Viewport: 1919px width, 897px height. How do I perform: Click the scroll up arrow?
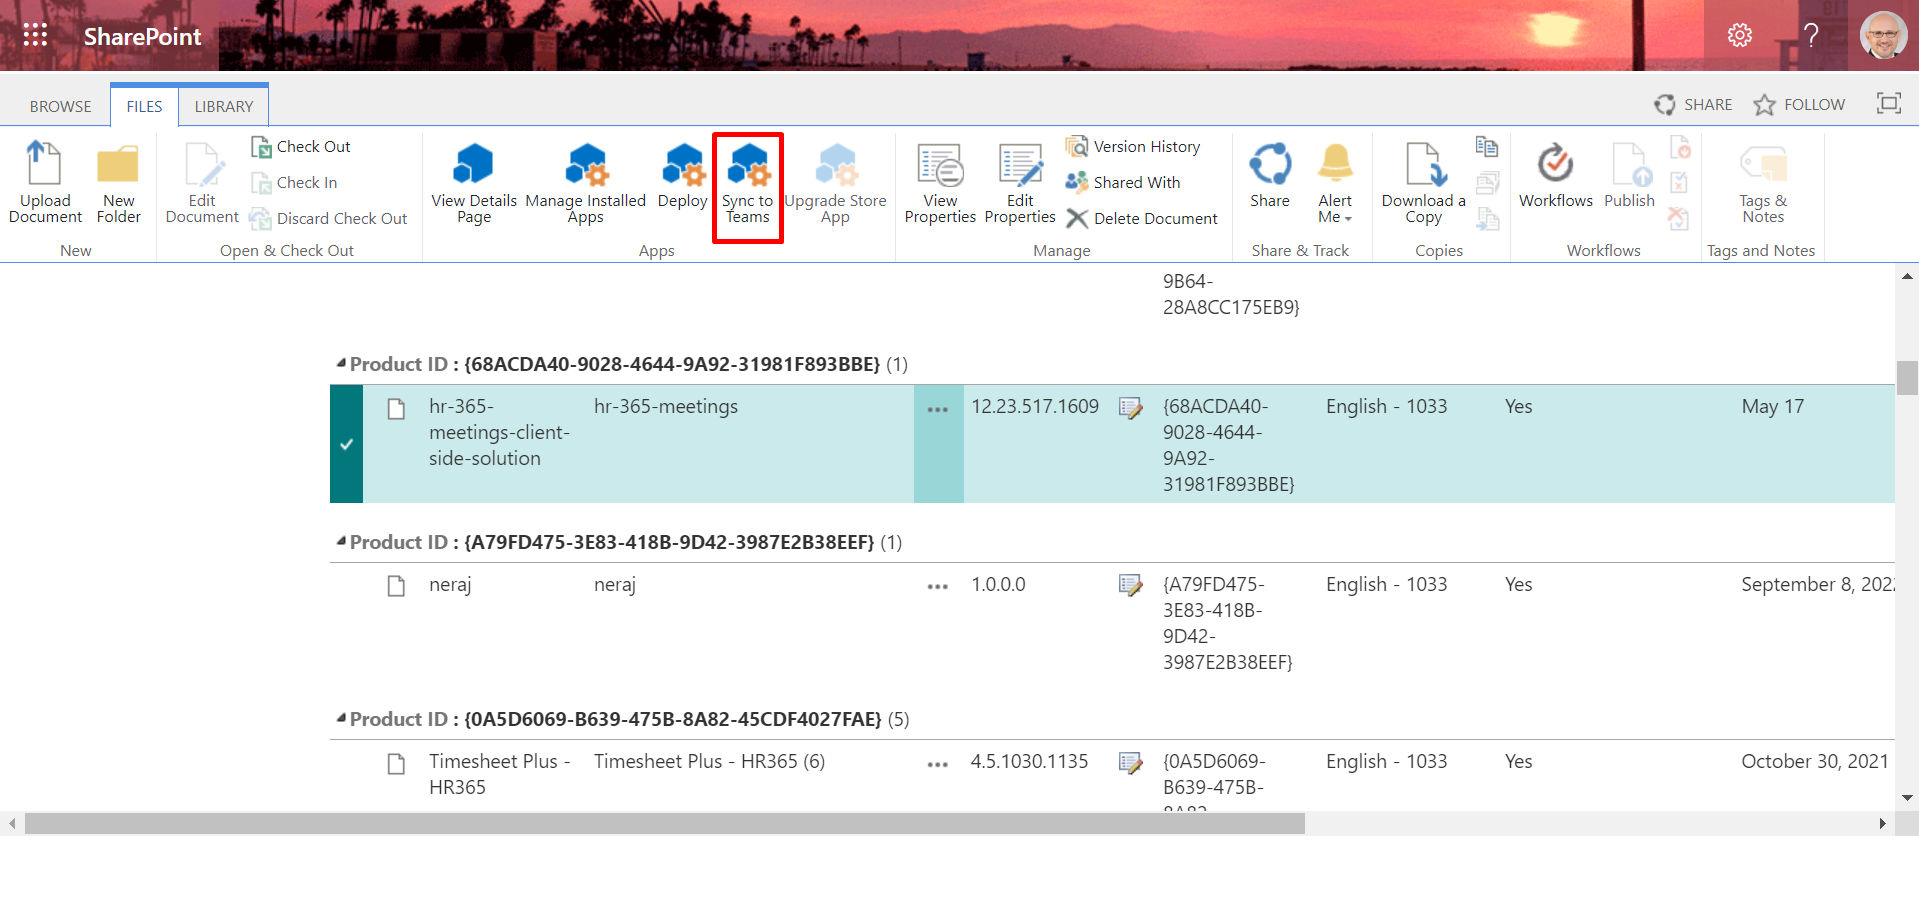point(1907,276)
